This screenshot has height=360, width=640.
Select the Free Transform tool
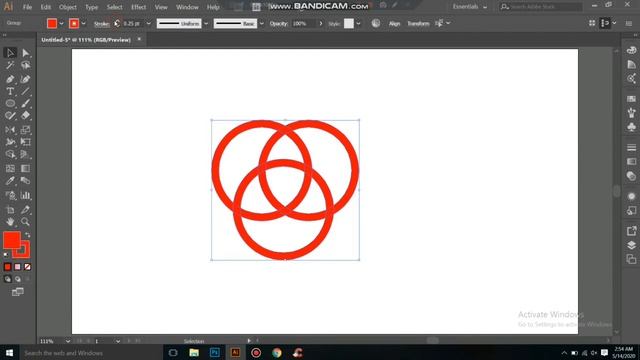[x=25, y=142]
